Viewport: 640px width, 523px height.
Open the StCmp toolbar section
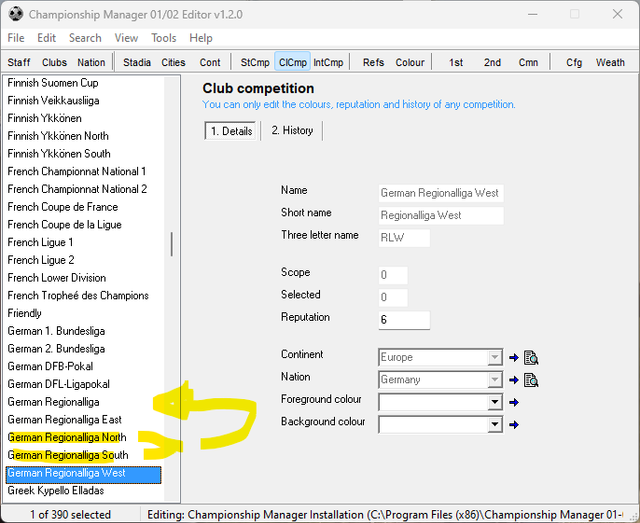[255, 62]
